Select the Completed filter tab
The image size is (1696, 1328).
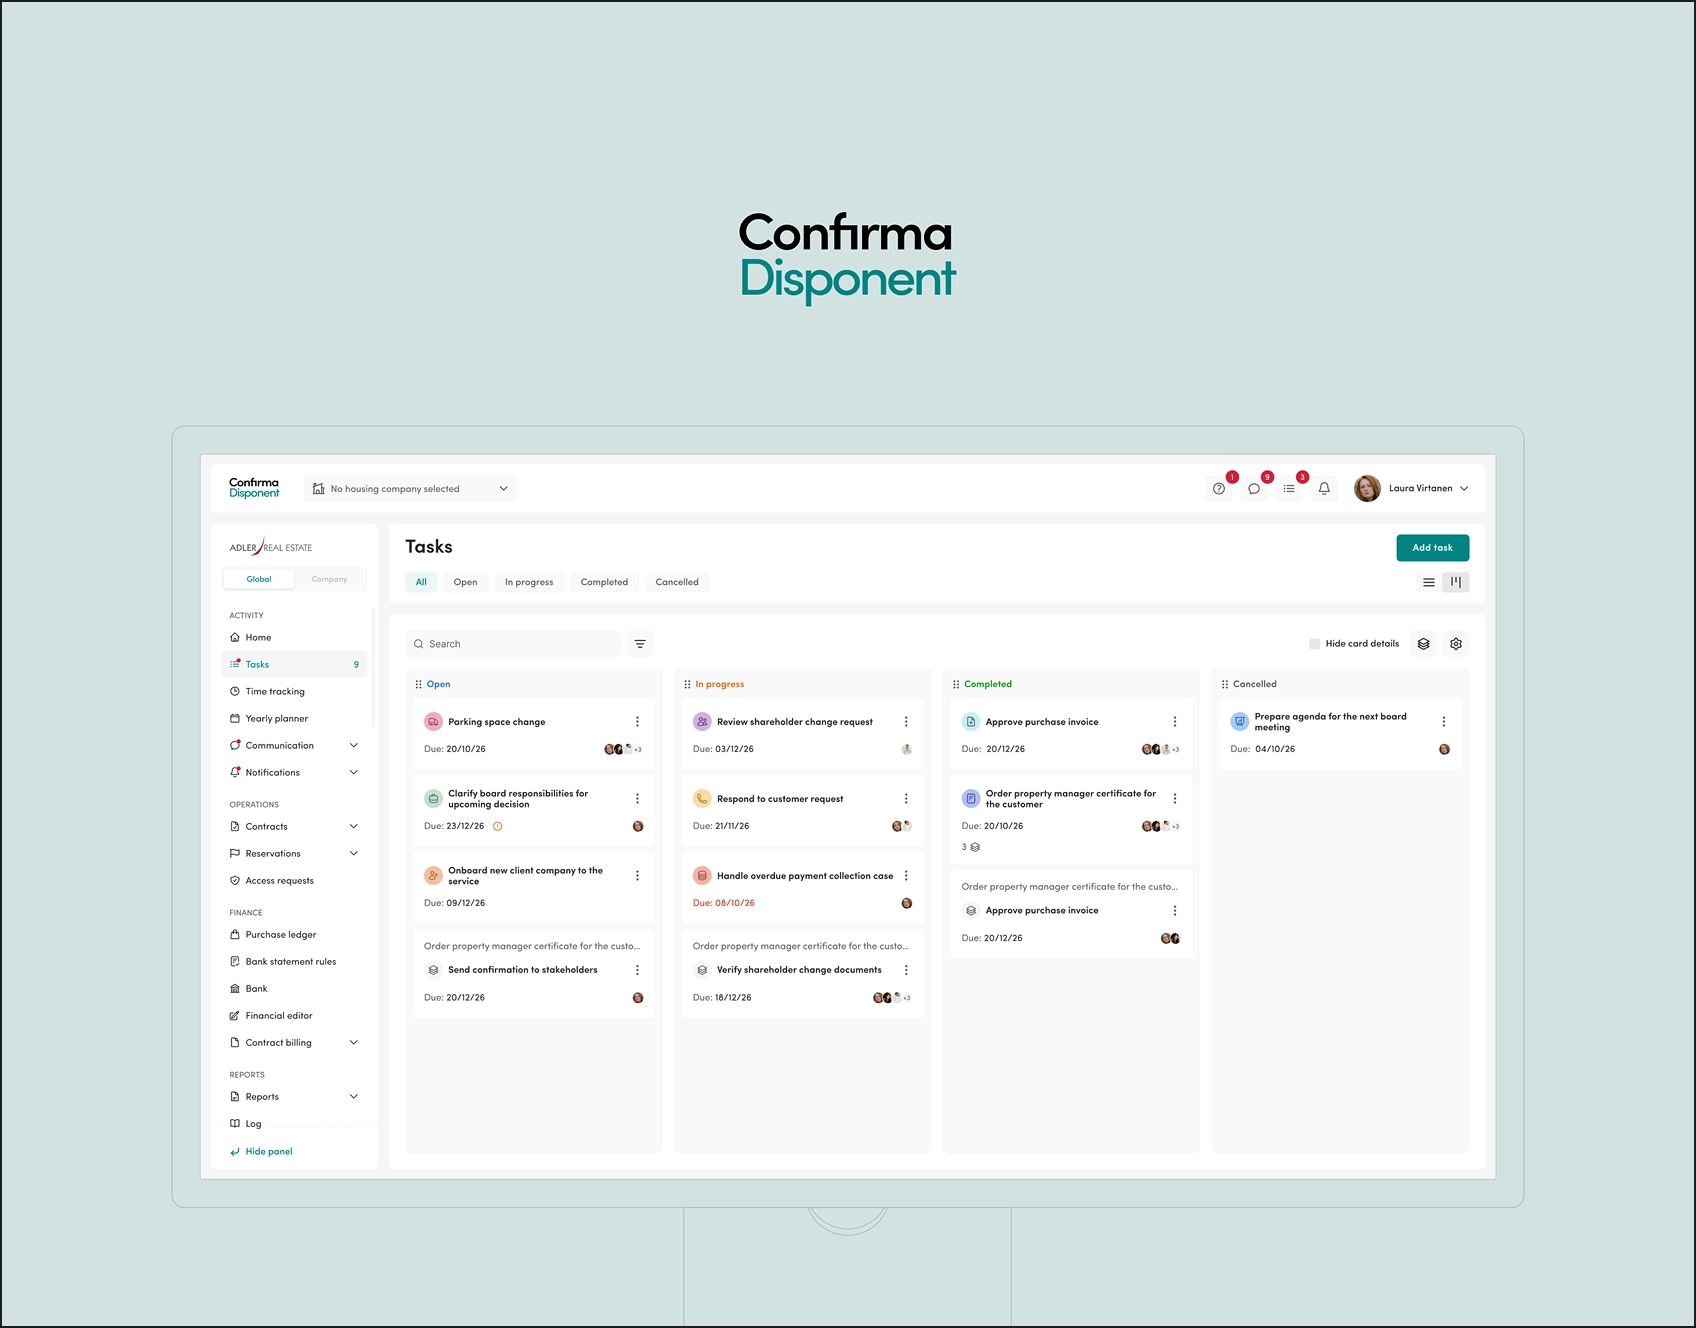point(604,582)
